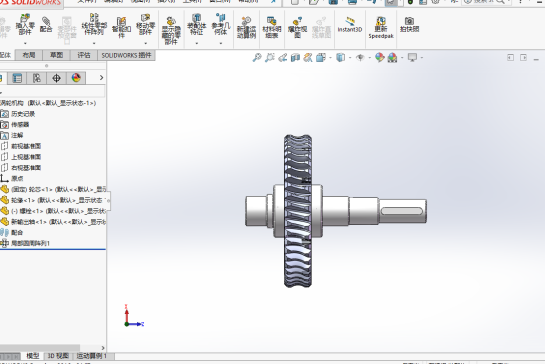Viewport: 545px width, 364px height.
Task: Click the Update Speedpak tool
Action: point(381,27)
